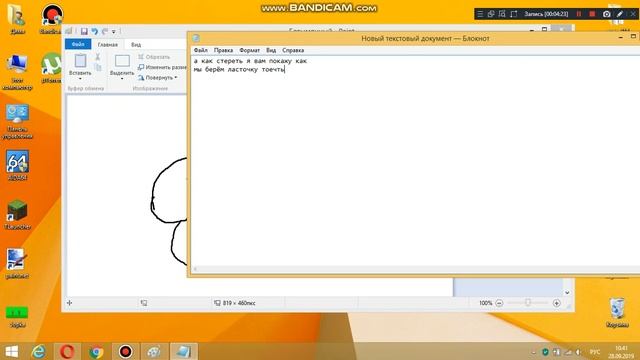Undo the last action in Paint
640x360 pixels.
[95, 31]
